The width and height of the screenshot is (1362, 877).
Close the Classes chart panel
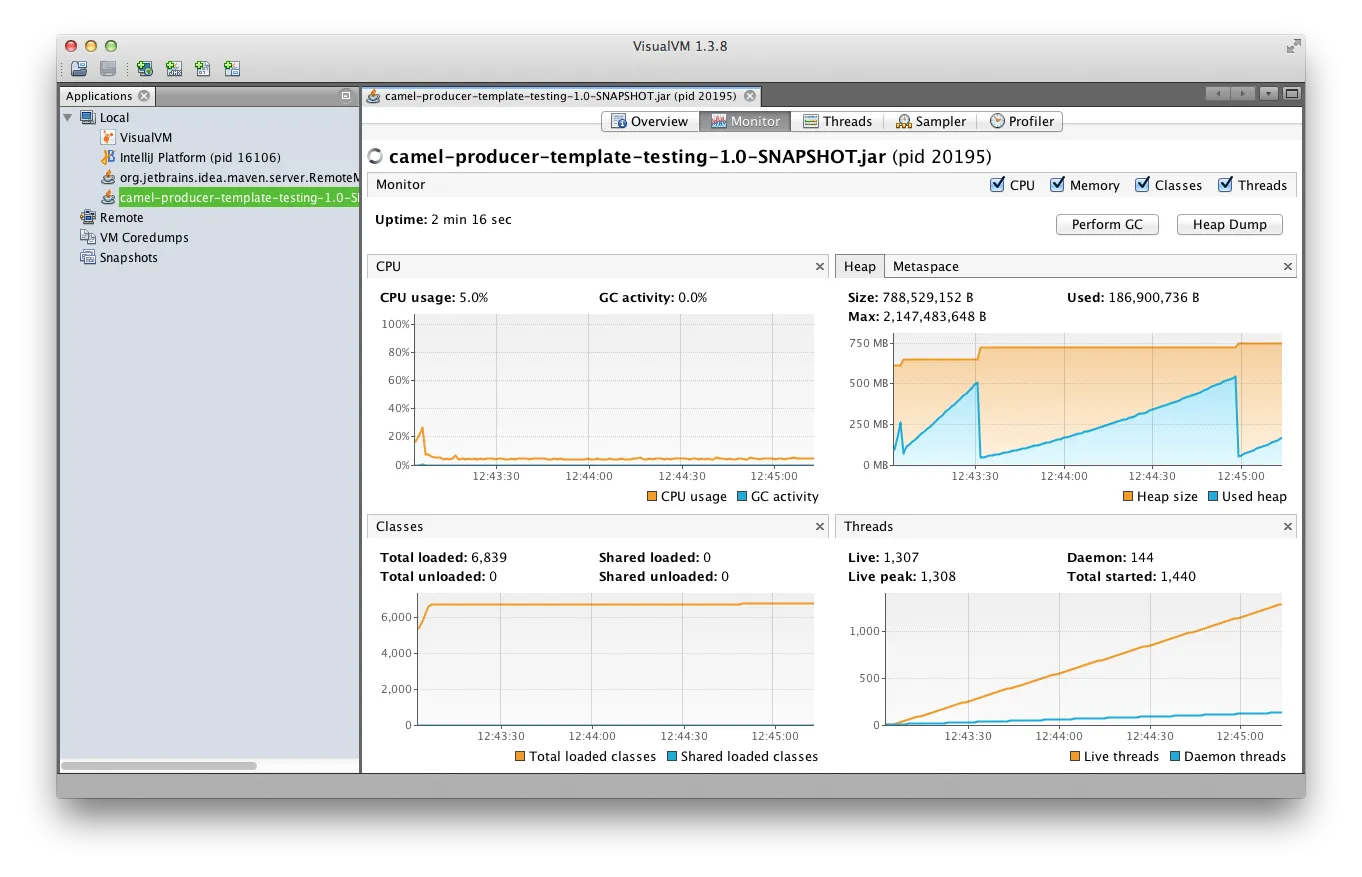coord(820,526)
